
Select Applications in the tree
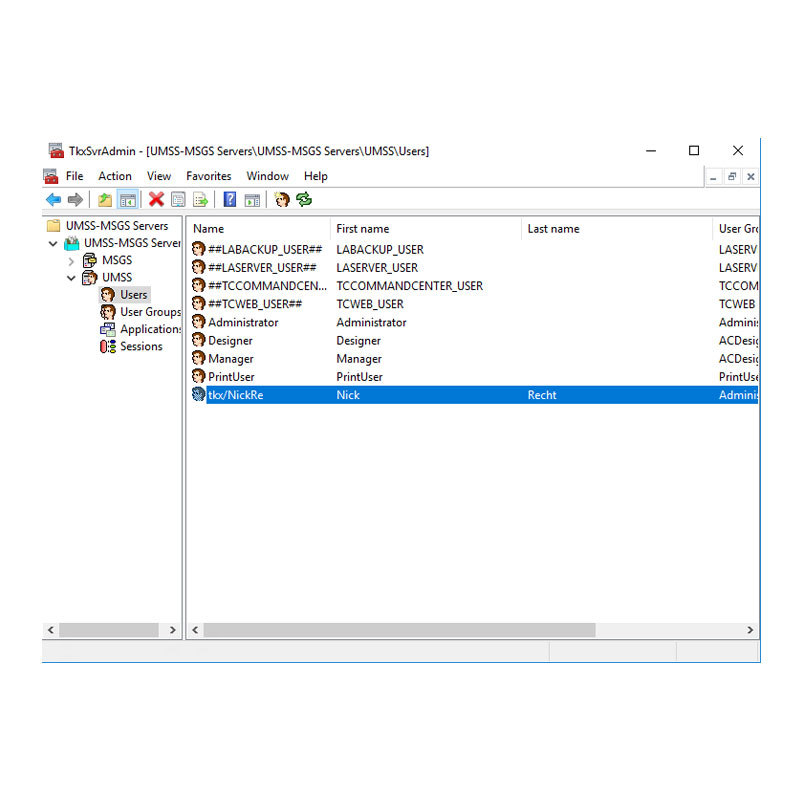click(x=151, y=329)
